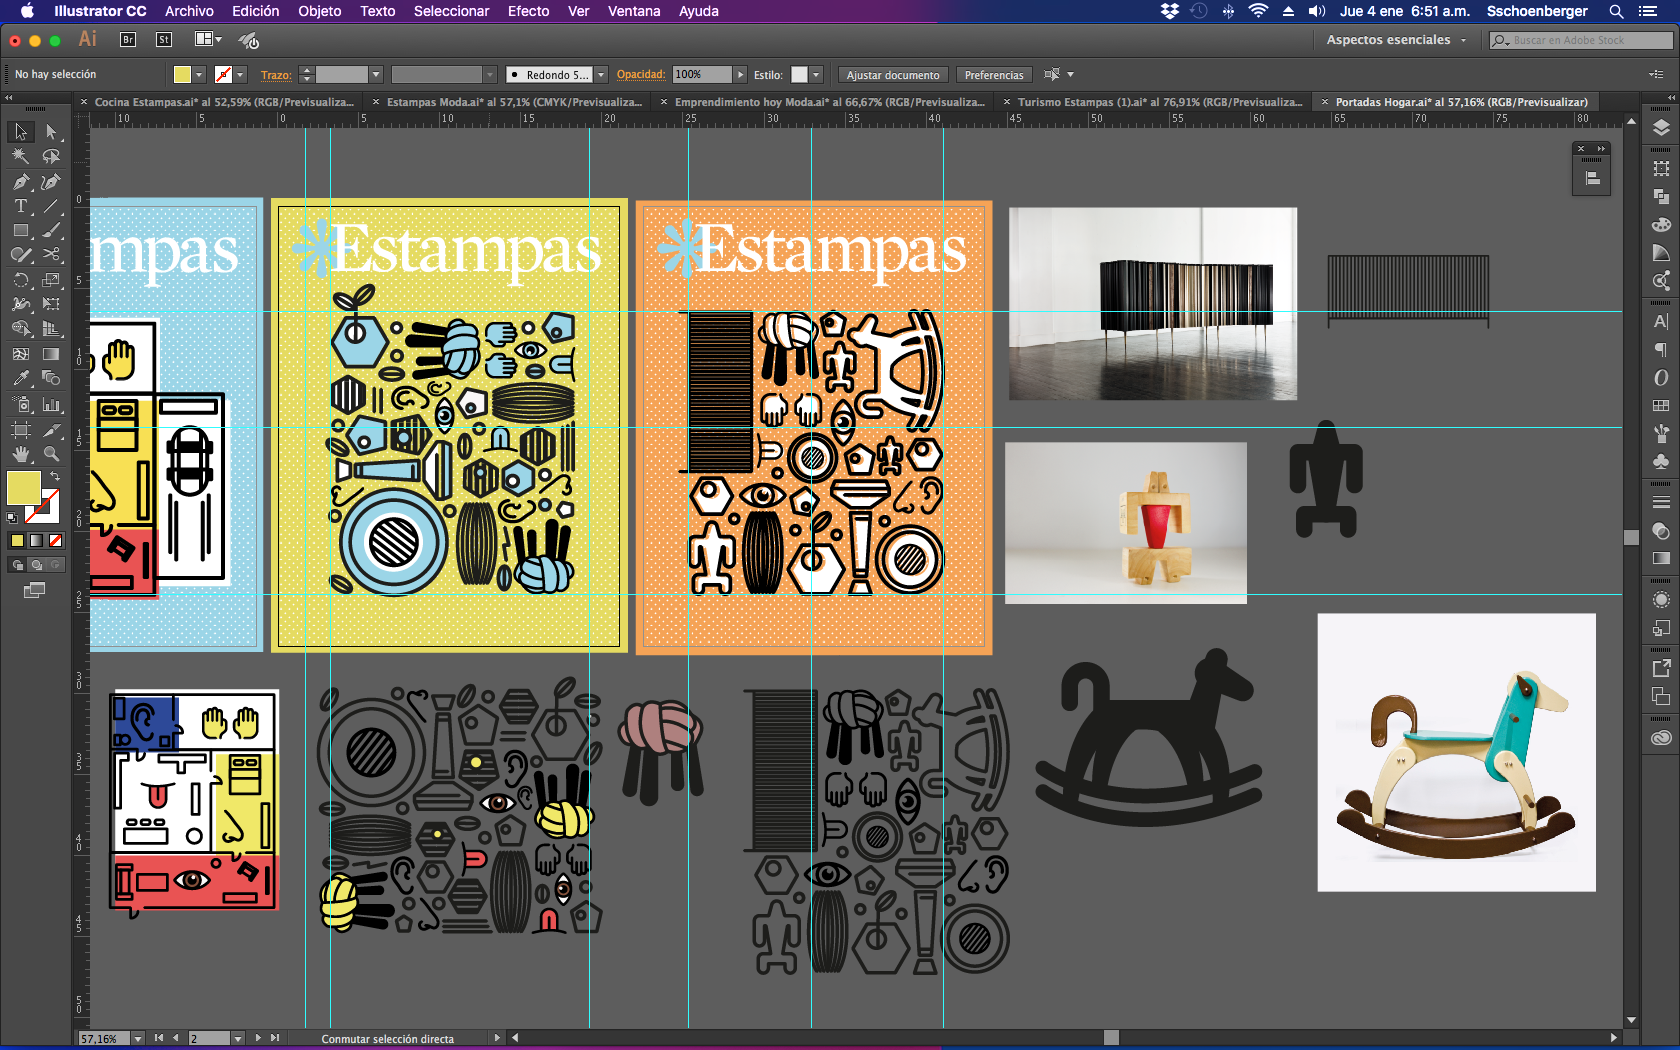The height and width of the screenshot is (1050, 1680).
Task: Select the Gradient tool in toolbox
Action: [x=51, y=354]
